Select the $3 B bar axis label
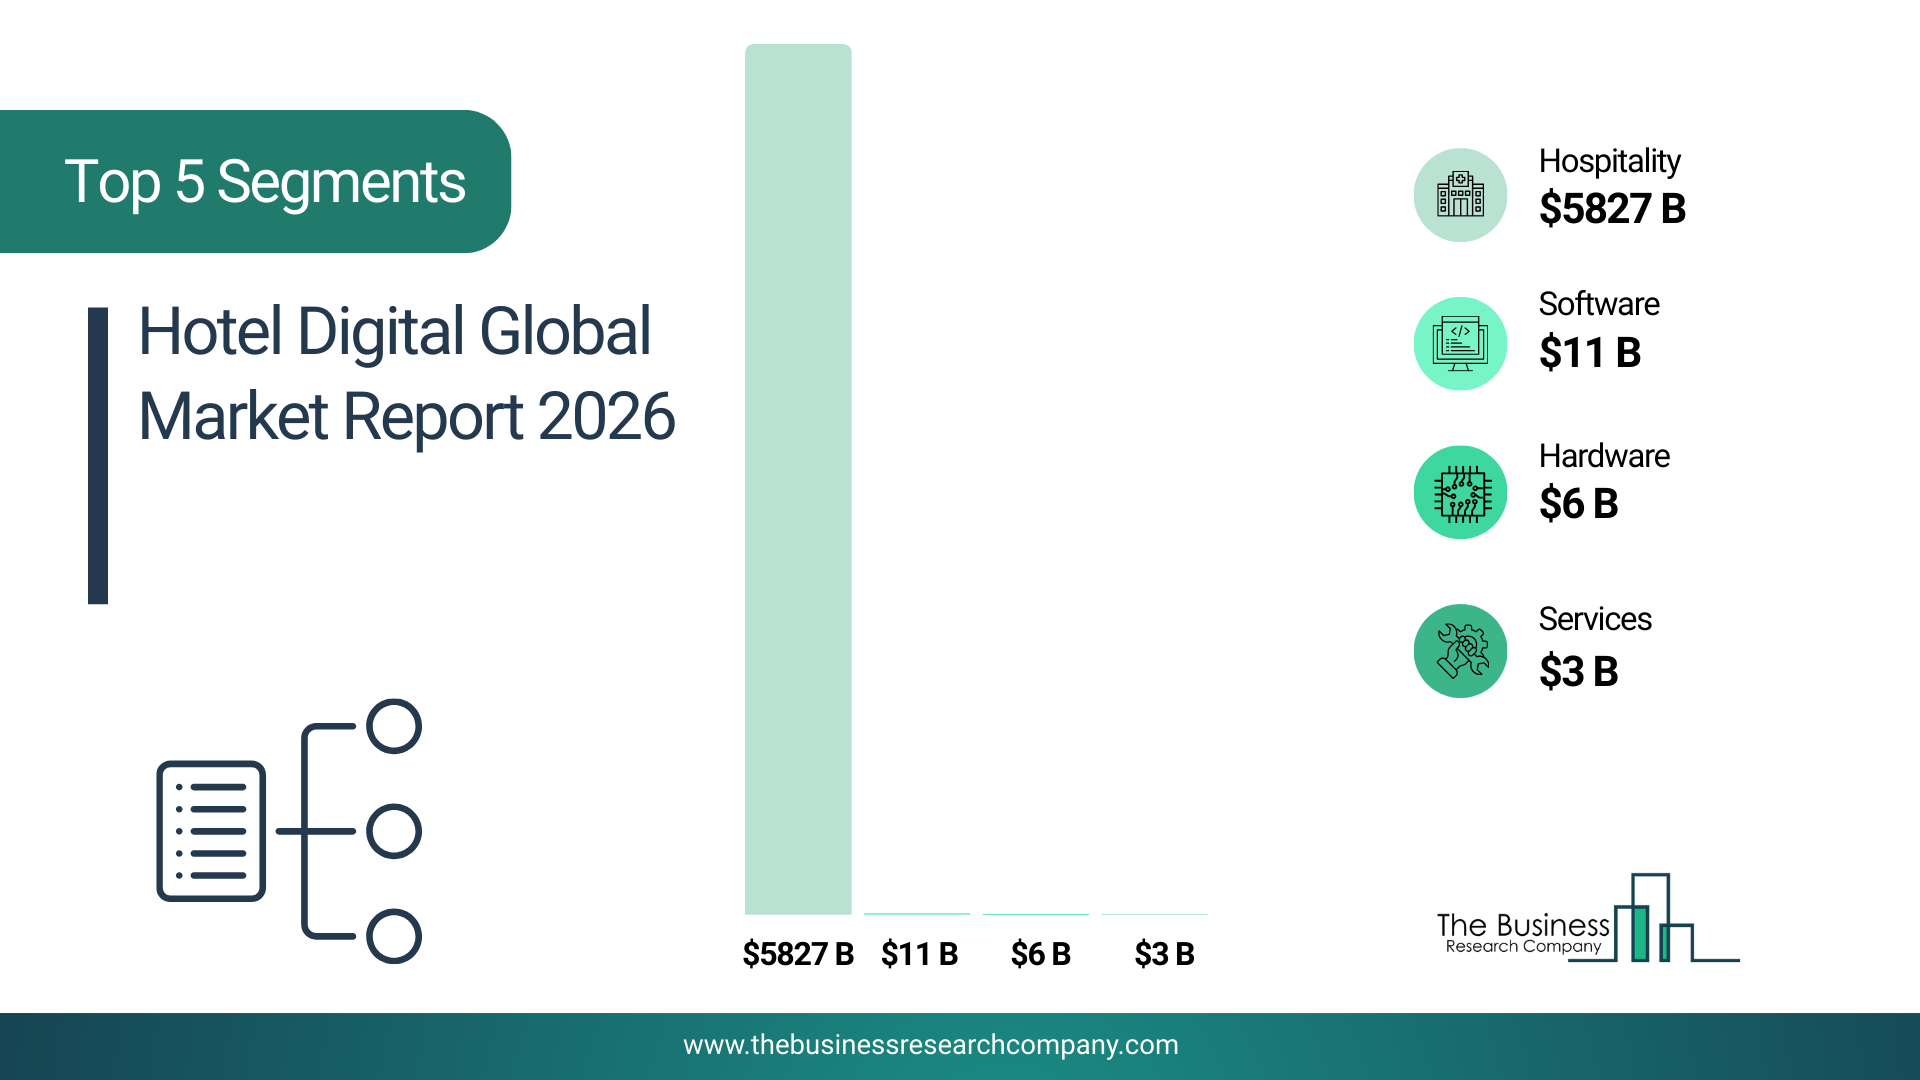 [1164, 954]
